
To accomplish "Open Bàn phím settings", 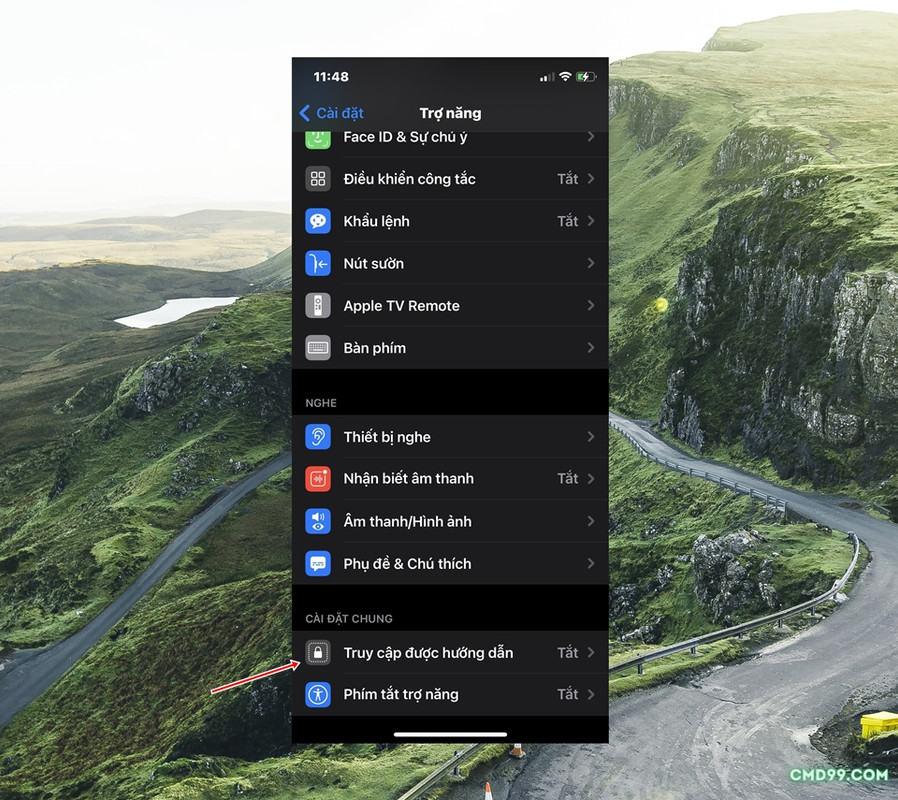I will coord(450,348).
